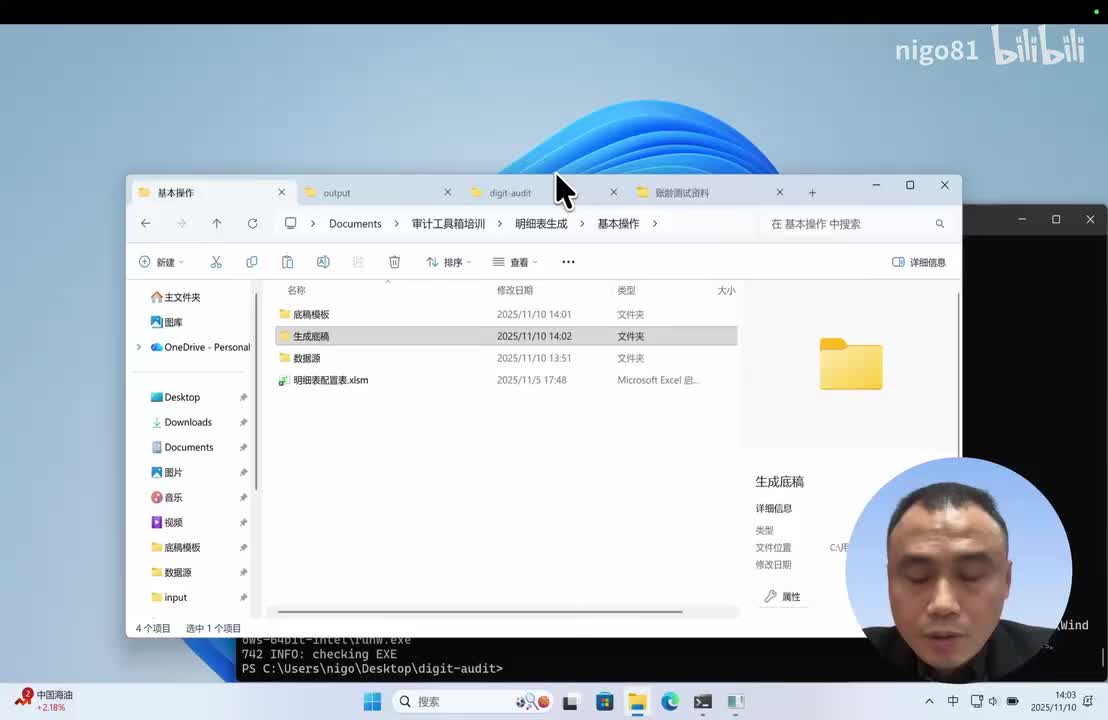
Task: Expand chevron after Documents in breadcrumb
Action: tap(396, 223)
